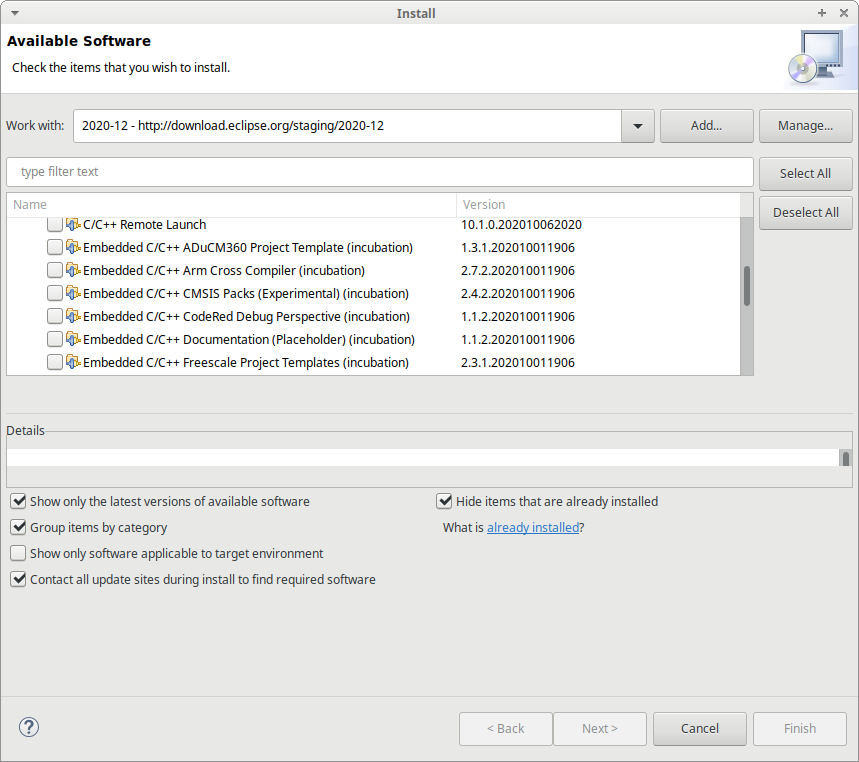Sort list by Name column header

tap(230, 204)
